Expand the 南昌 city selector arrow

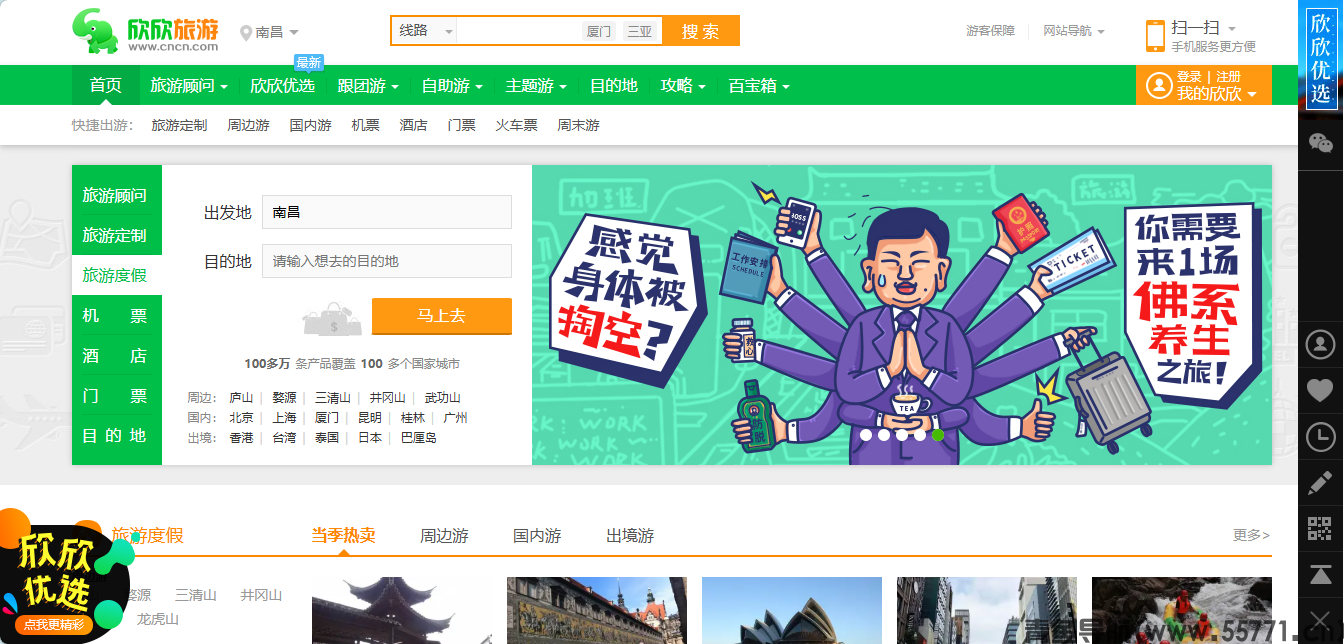pos(293,33)
